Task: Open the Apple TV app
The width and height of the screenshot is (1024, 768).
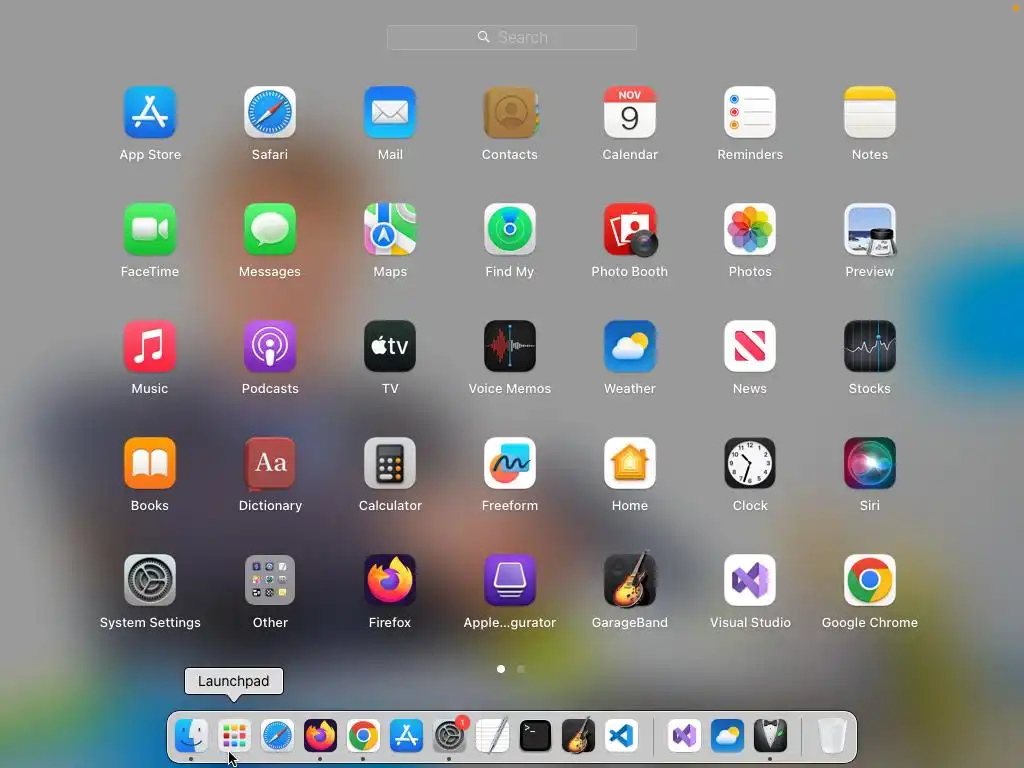Action: coord(390,346)
